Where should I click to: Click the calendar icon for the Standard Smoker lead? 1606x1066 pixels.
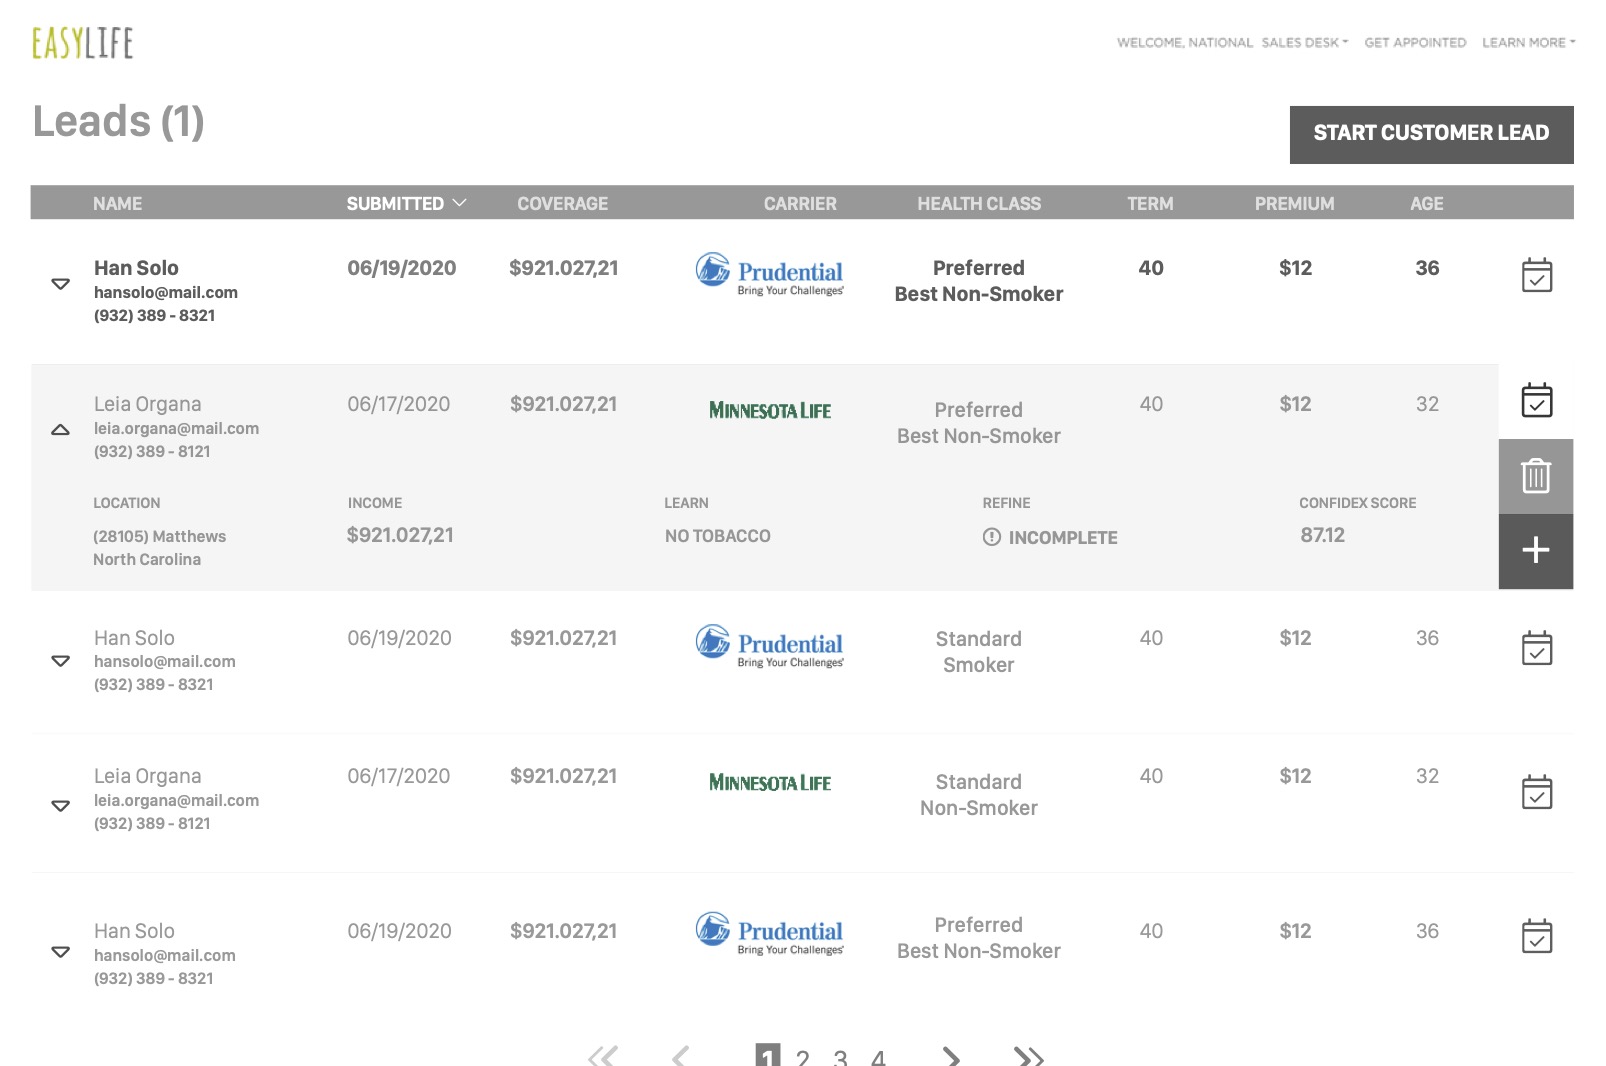(1536, 648)
